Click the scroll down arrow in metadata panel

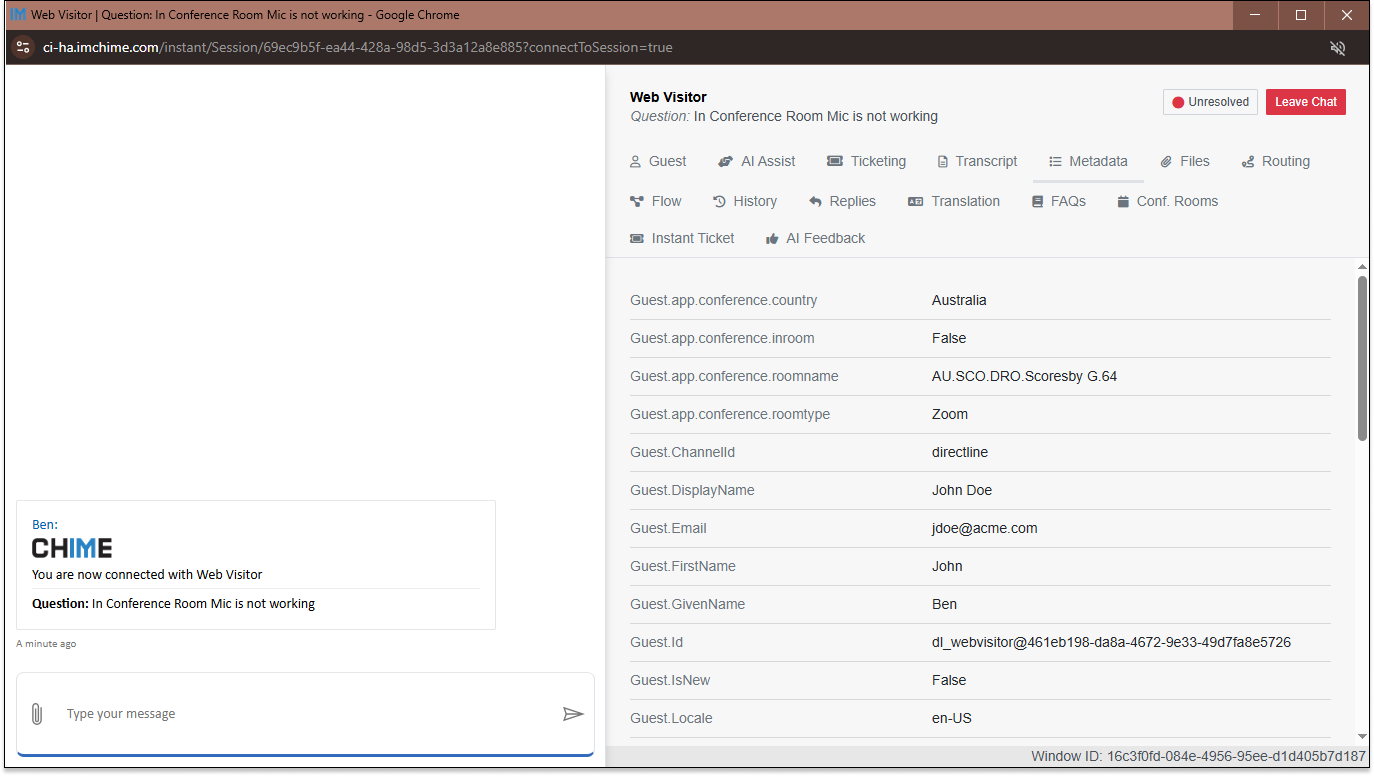click(1362, 736)
